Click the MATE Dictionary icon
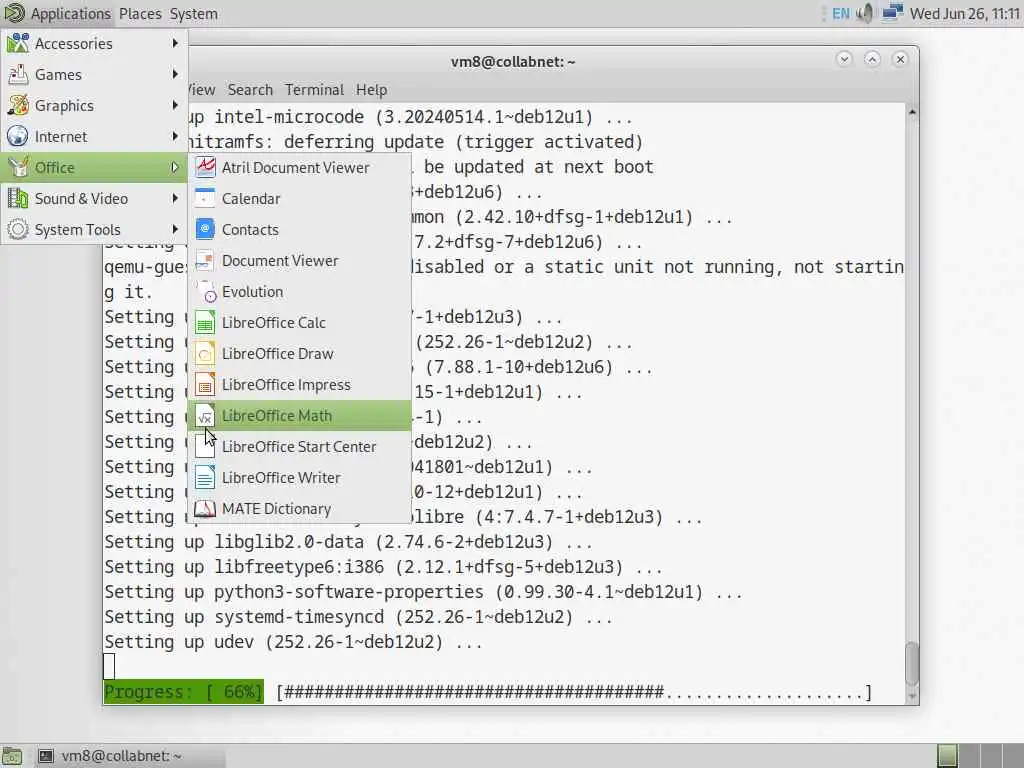 click(205, 509)
